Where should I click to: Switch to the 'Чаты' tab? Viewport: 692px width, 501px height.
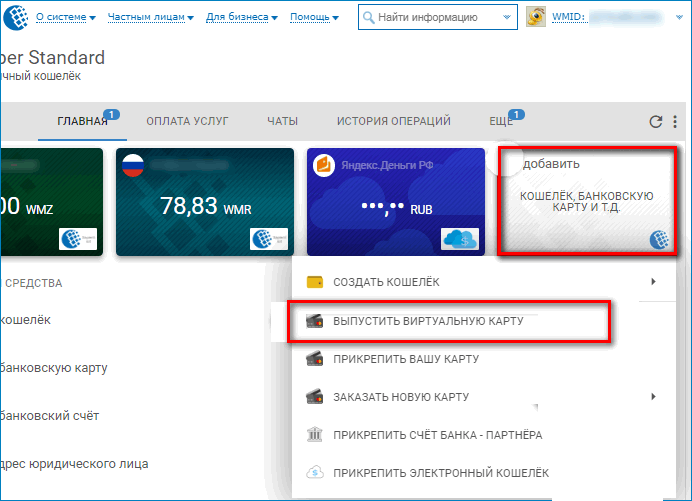click(x=282, y=121)
